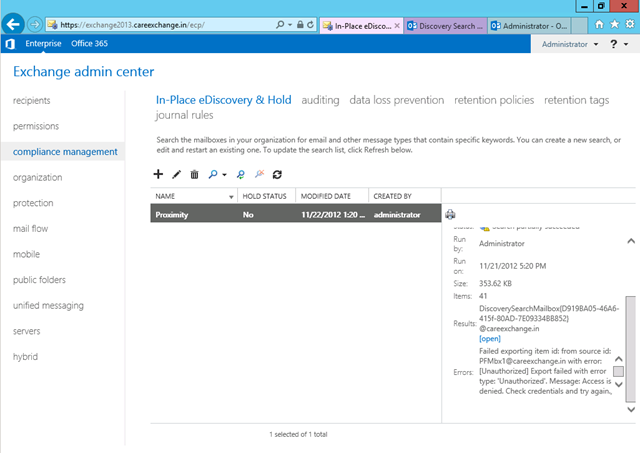This screenshot has height=453, width=640.
Task: Switch to Administrator - O... browser tab
Action: (x=529, y=26)
